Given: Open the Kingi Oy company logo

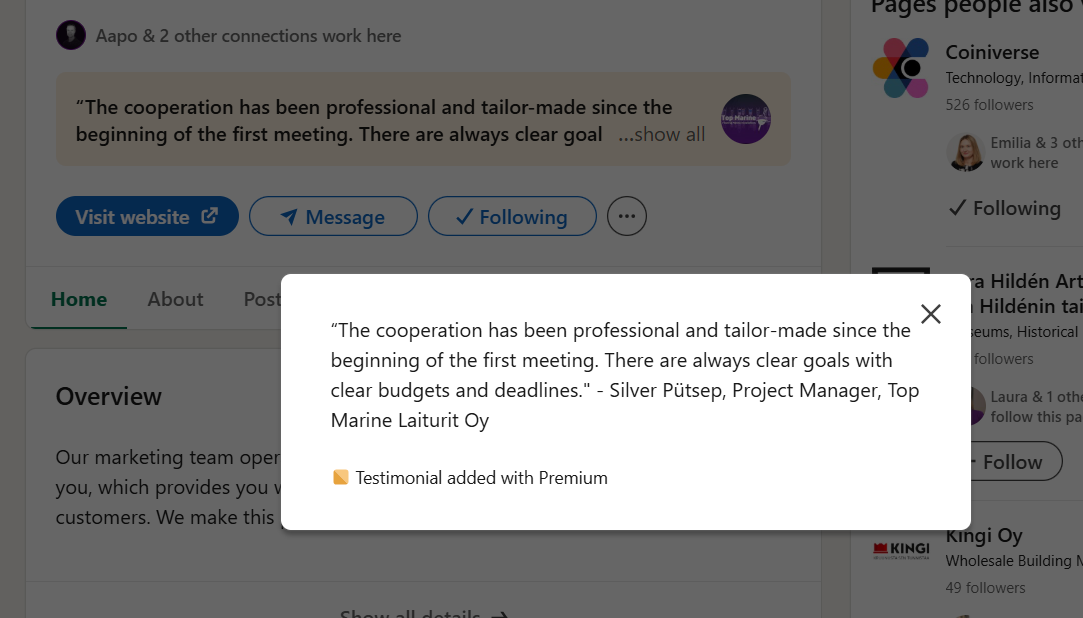Looking at the screenshot, I should [x=901, y=549].
